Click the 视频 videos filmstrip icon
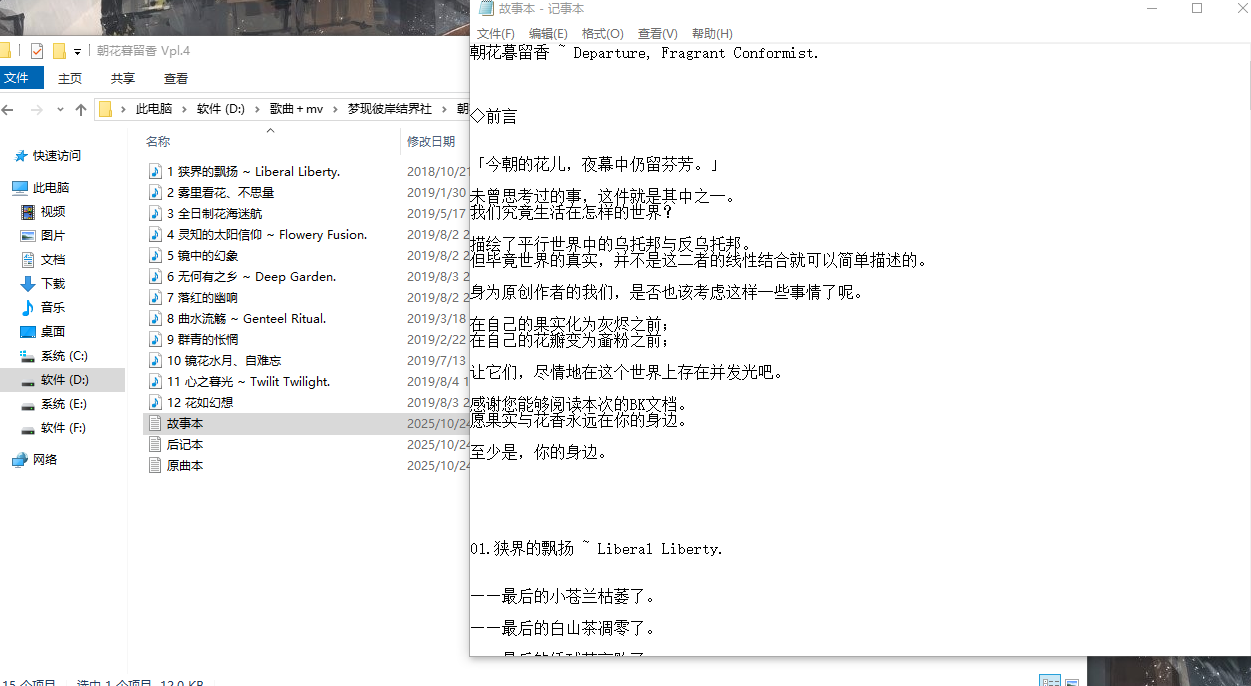Image resolution: width=1251 pixels, height=686 pixels. point(27,212)
